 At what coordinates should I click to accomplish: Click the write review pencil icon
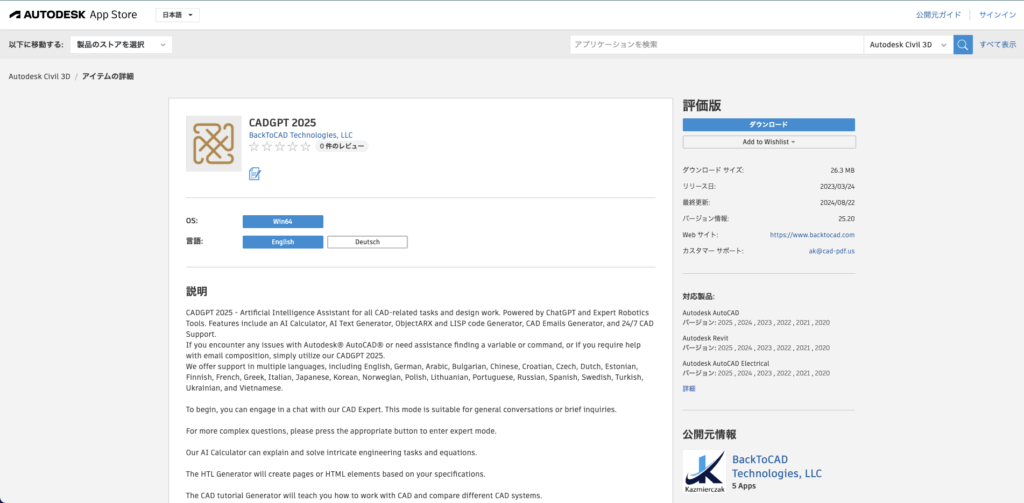(x=255, y=174)
